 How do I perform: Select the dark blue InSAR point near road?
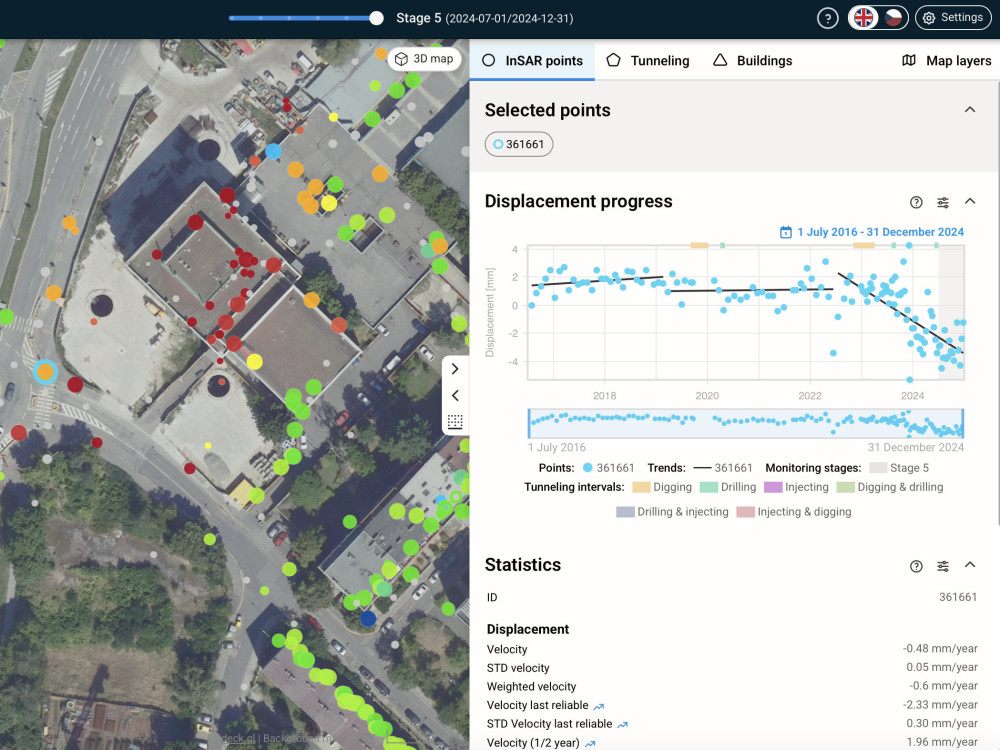click(x=368, y=618)
